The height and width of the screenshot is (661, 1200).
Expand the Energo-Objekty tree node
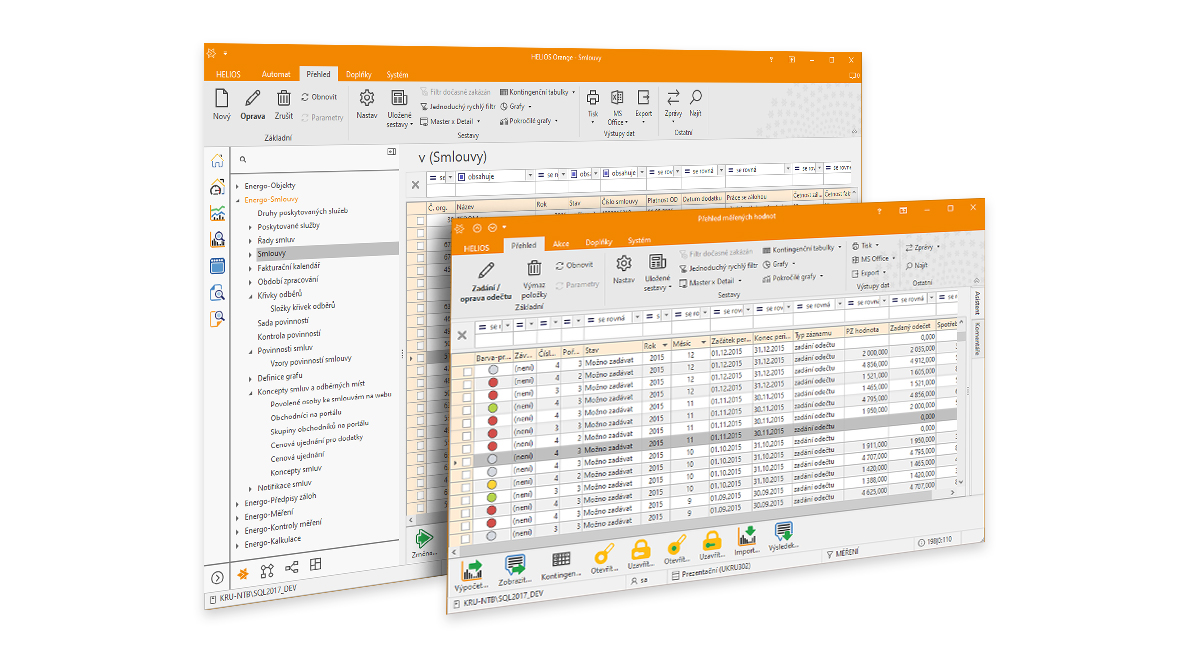237,186
